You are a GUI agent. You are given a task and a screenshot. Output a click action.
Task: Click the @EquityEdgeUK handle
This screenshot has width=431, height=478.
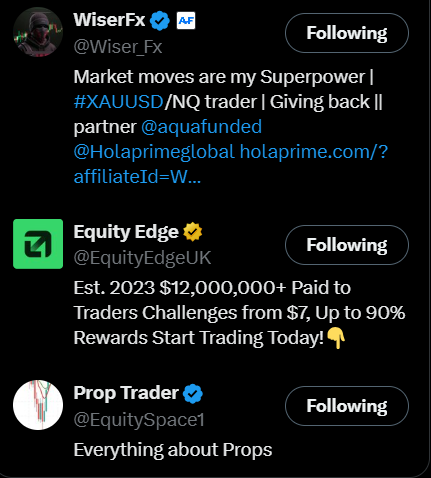(x=142, y=258)
